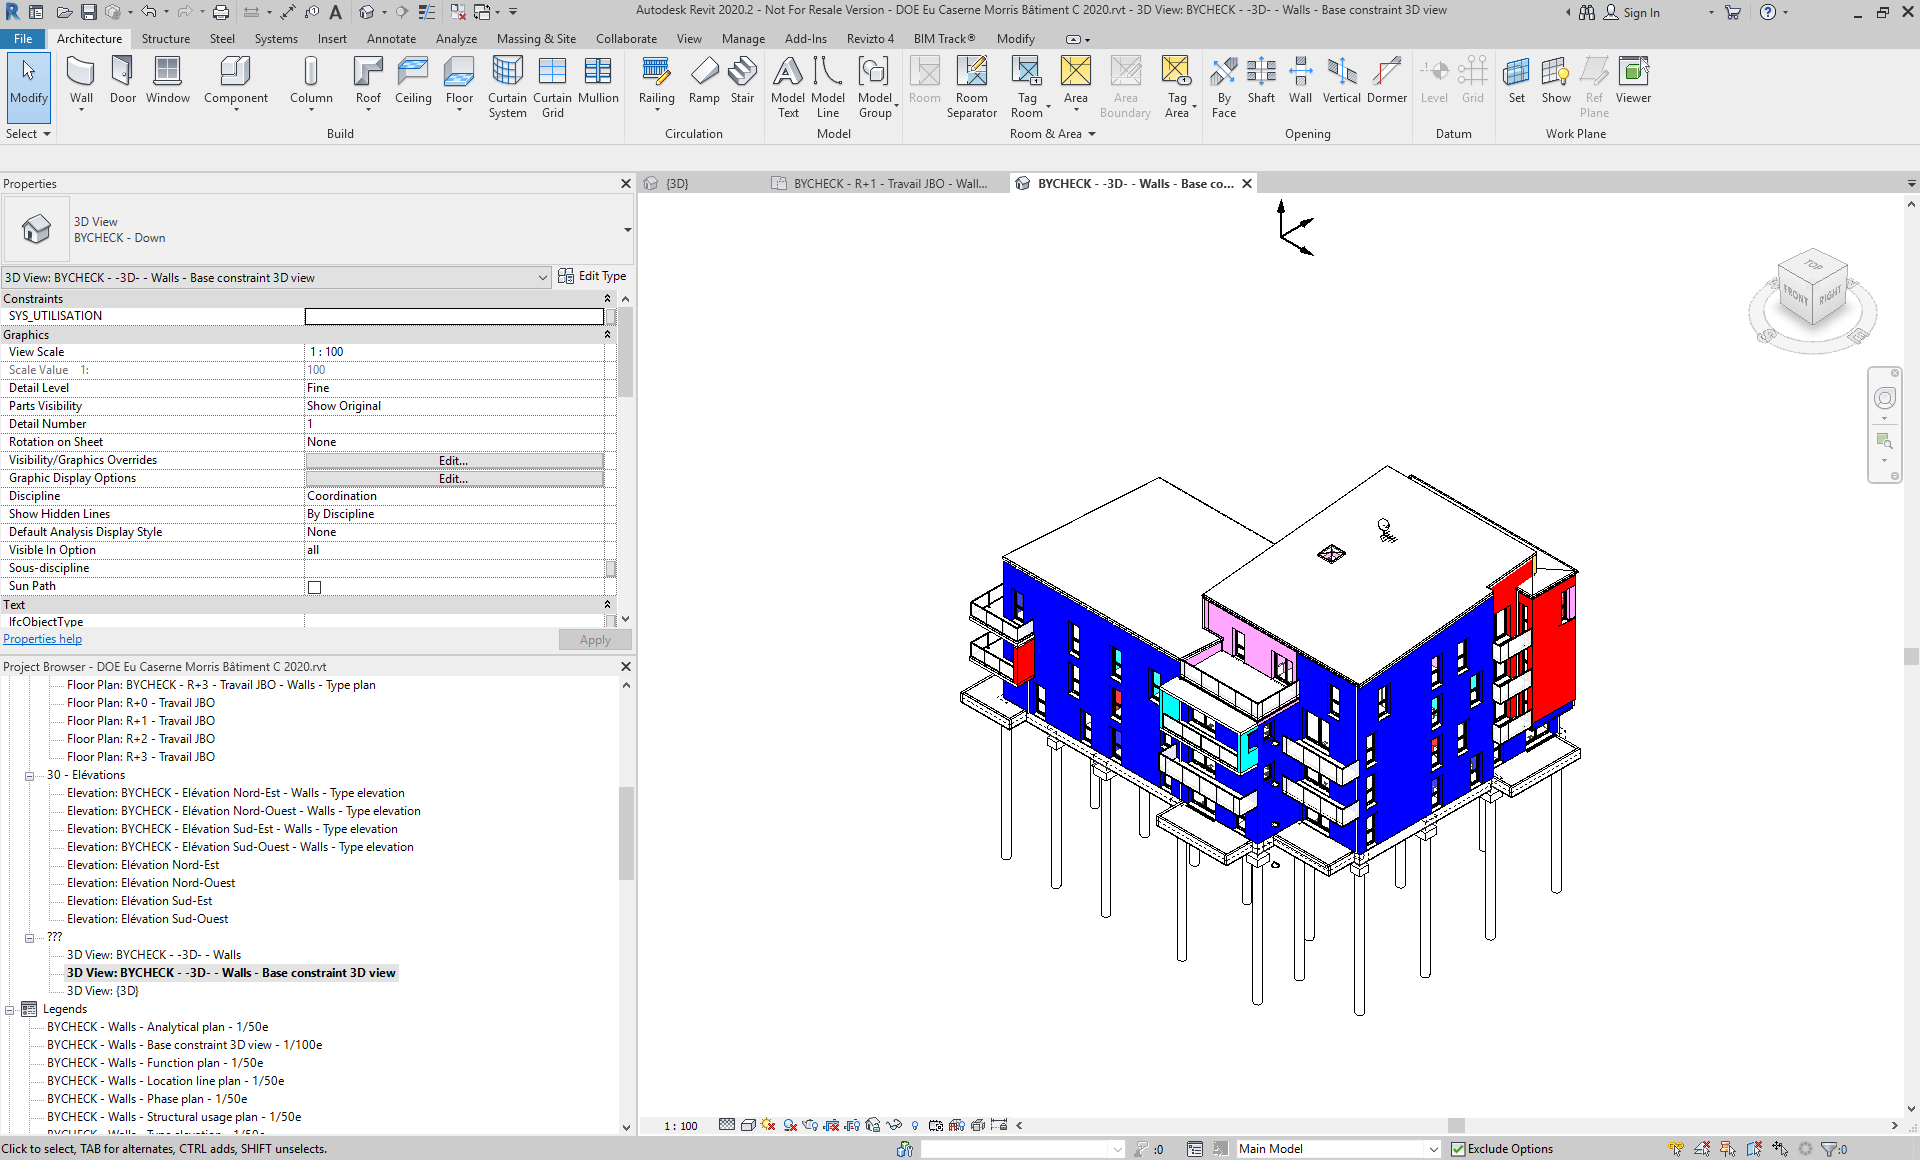Select the Shaft opening tool
The width and height of the screenshot is (1920, 1160).
tap(1261, 80)
